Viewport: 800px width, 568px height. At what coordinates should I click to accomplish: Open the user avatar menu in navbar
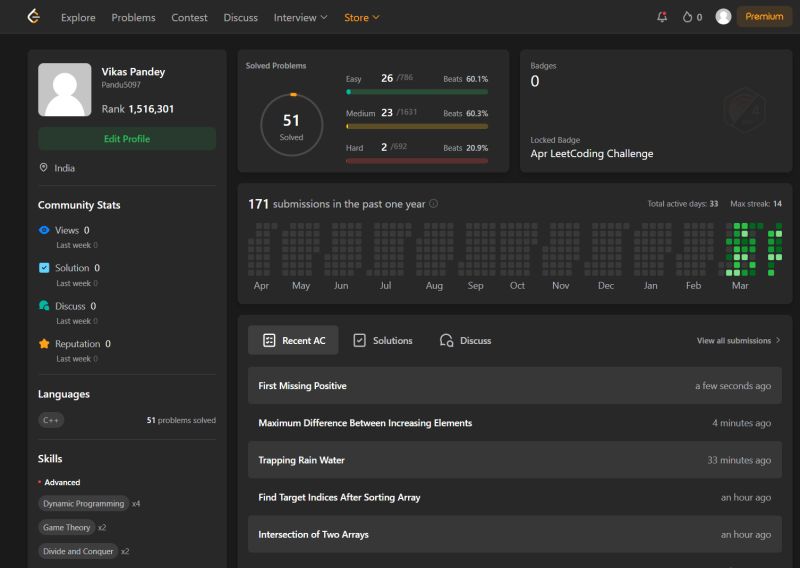[x=723, y=17]
